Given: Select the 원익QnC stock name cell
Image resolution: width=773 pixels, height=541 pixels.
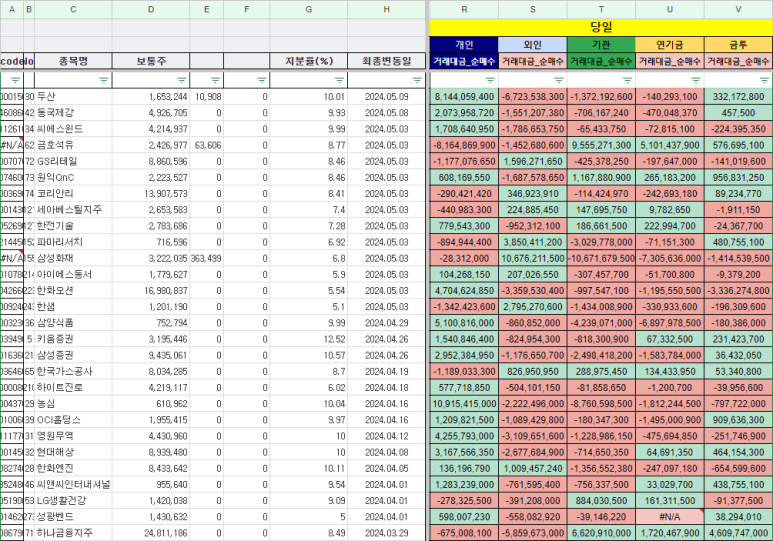Looking at the screenshot, I should click(73, 178).
